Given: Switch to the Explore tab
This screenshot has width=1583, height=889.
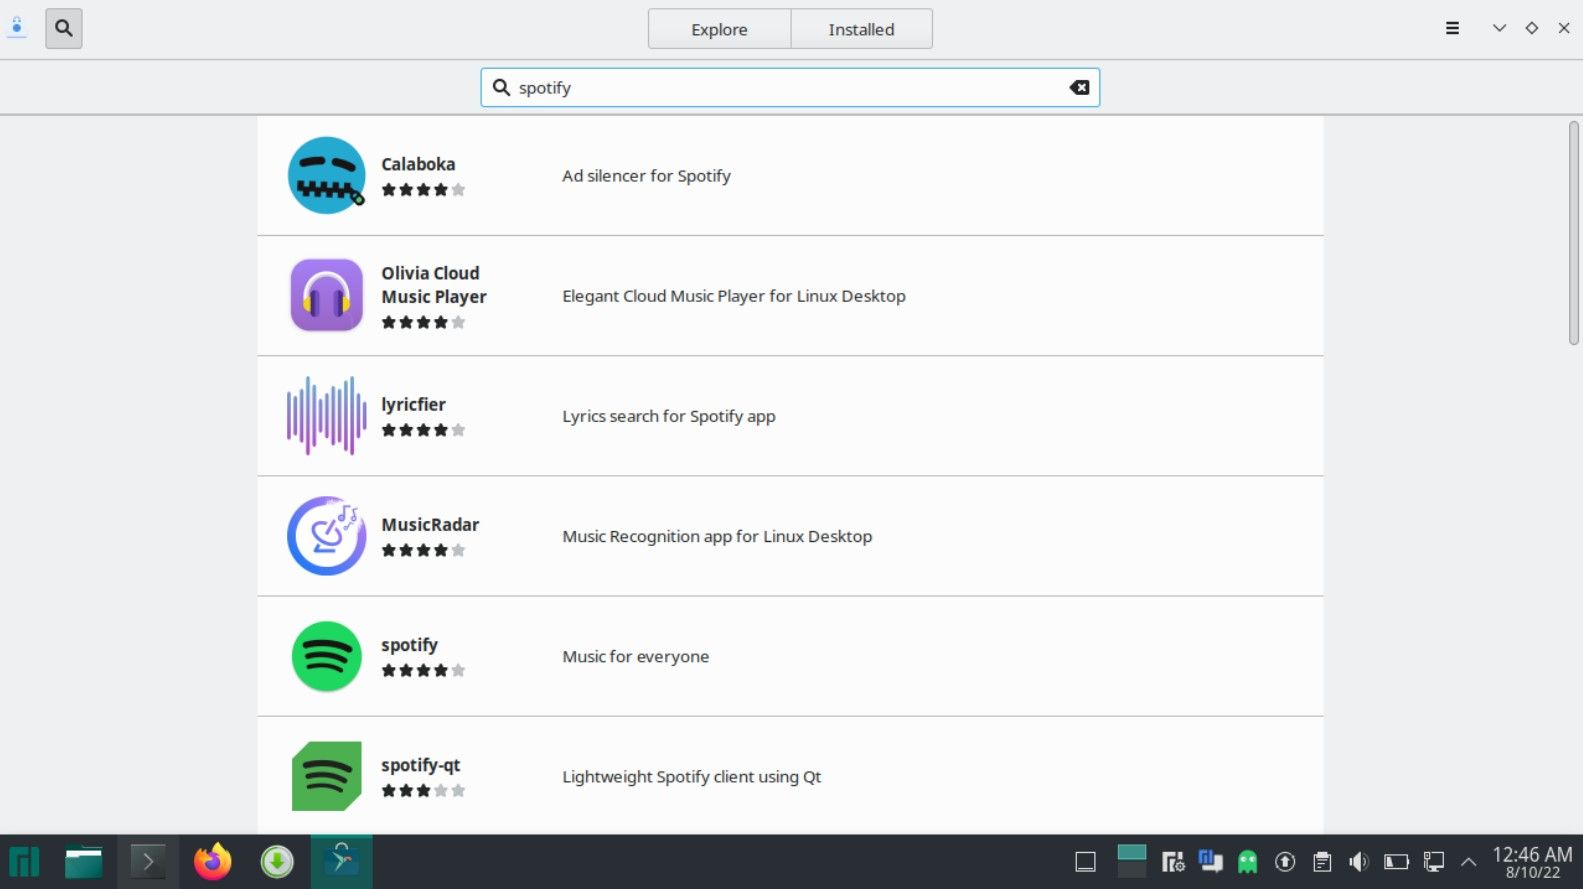Looking at the screenshot, I should pos(719,29).
